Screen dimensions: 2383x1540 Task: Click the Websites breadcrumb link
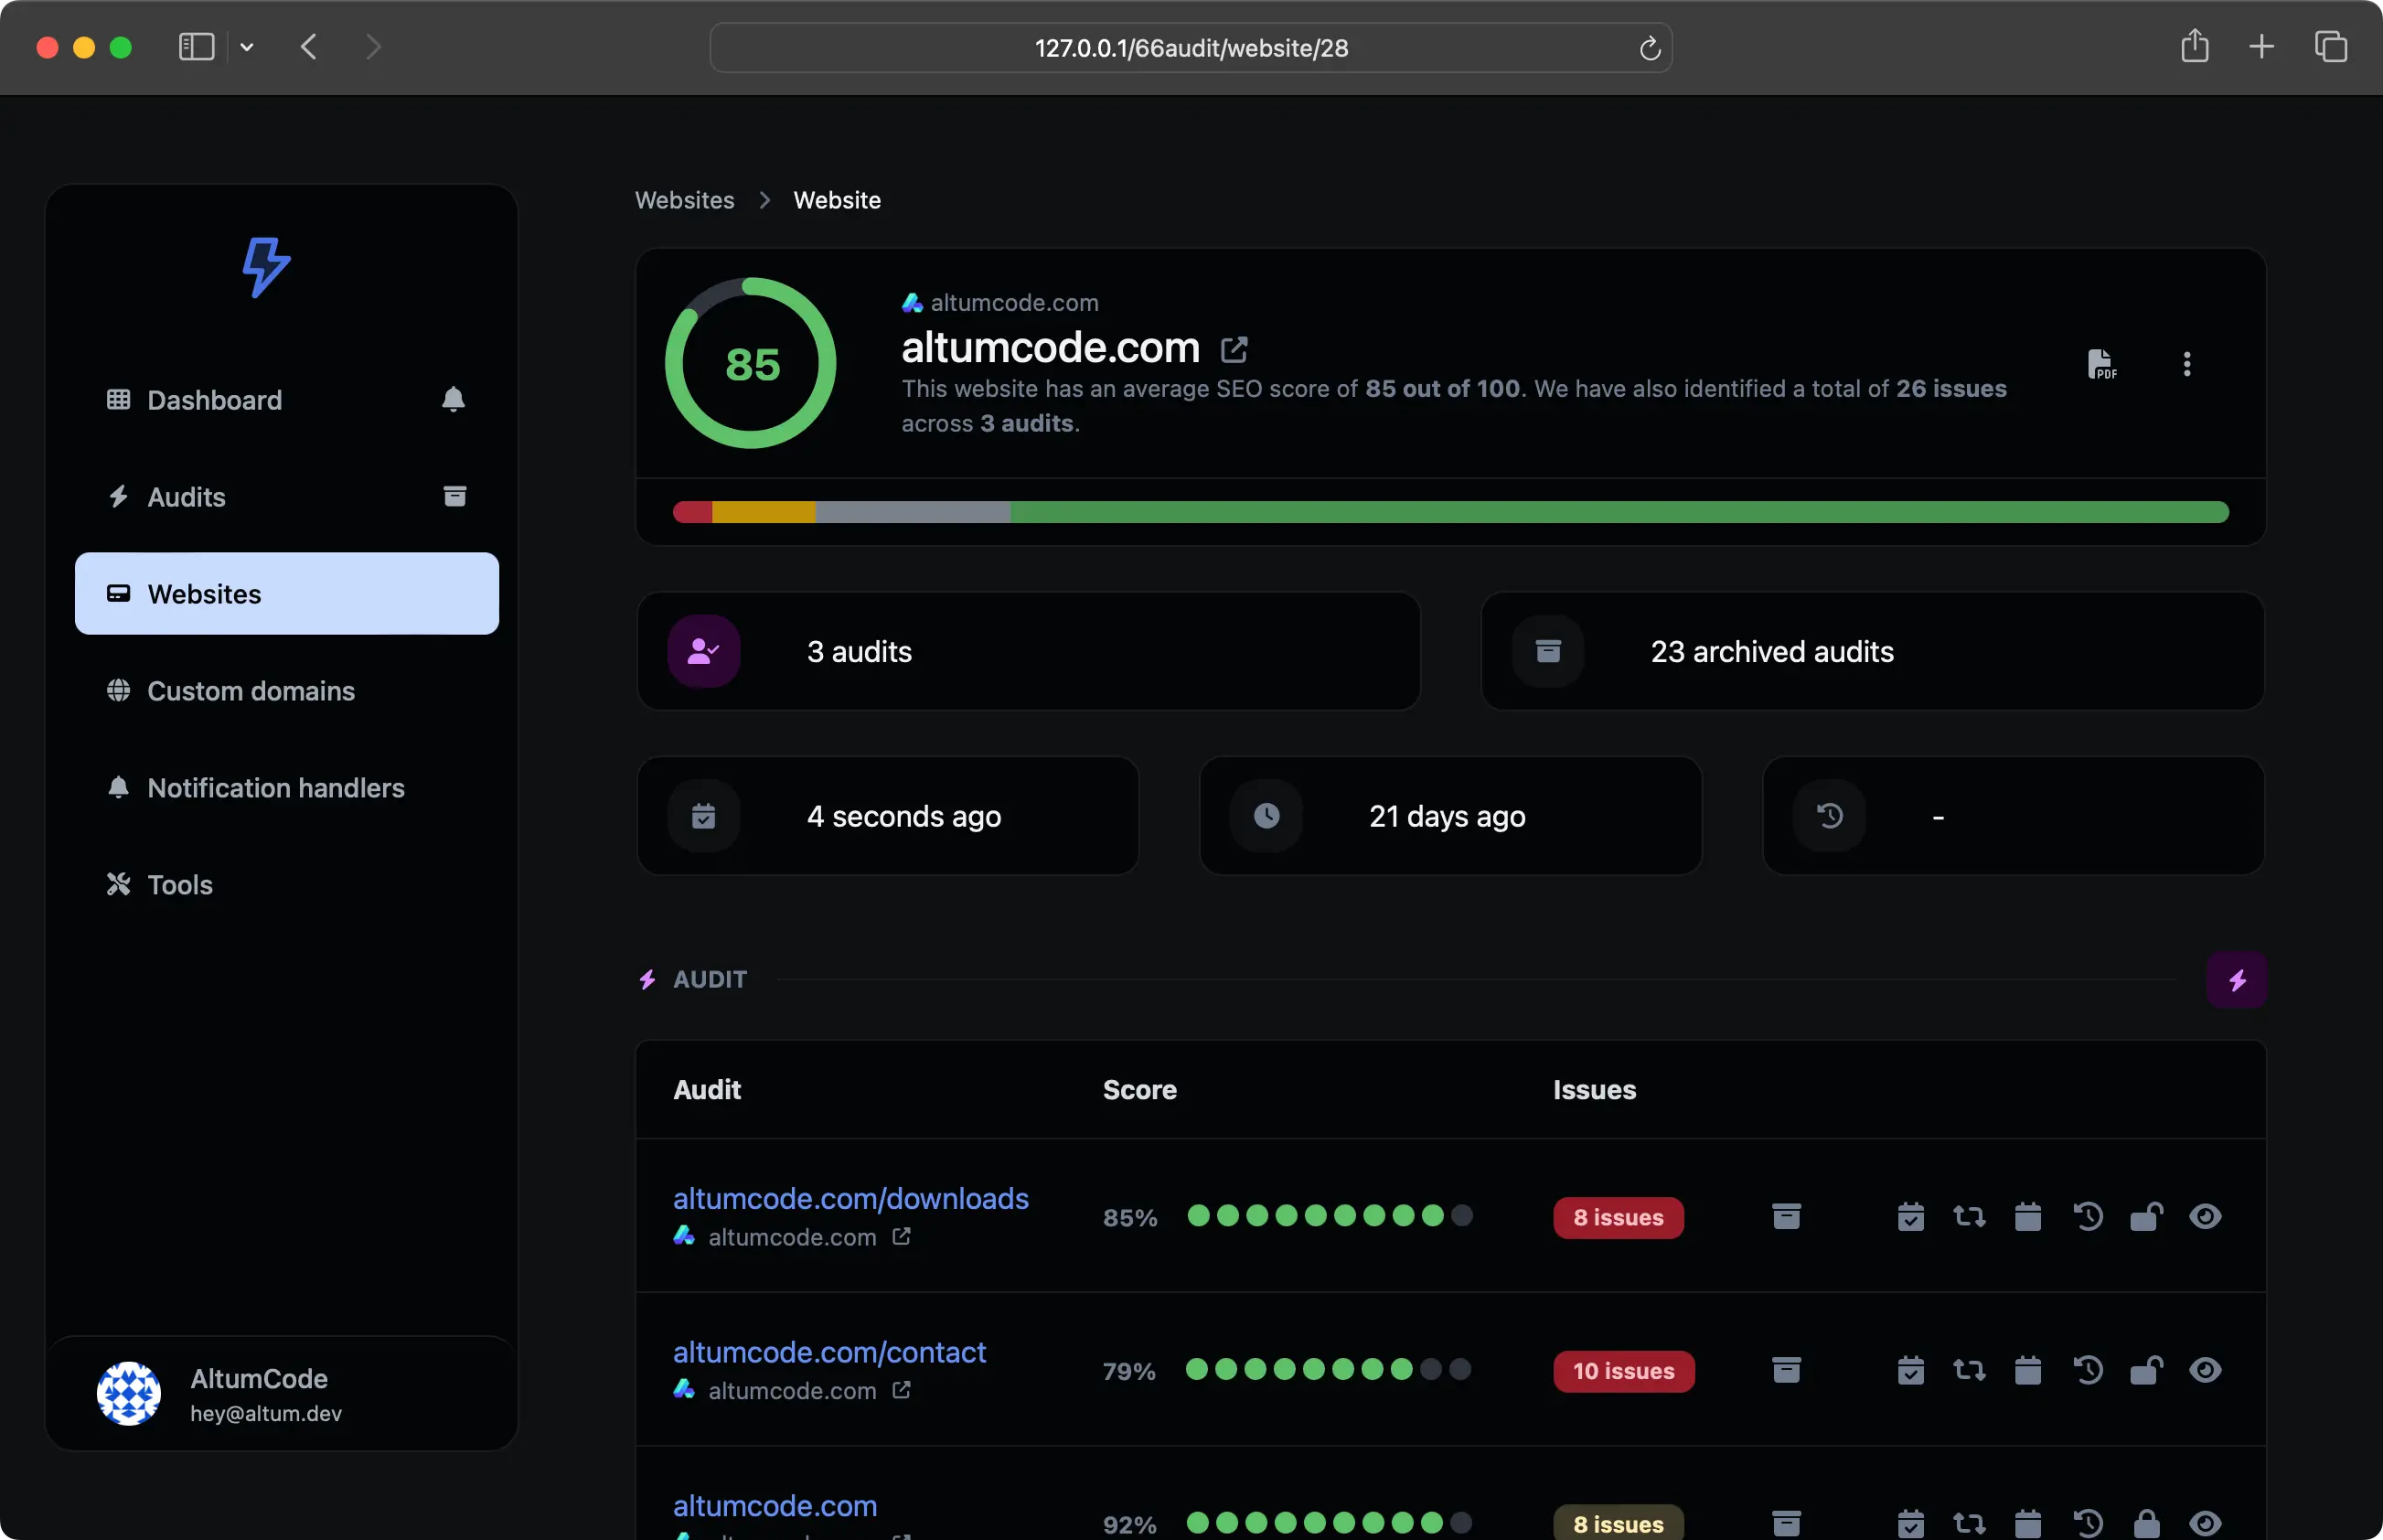coord(684,200)
